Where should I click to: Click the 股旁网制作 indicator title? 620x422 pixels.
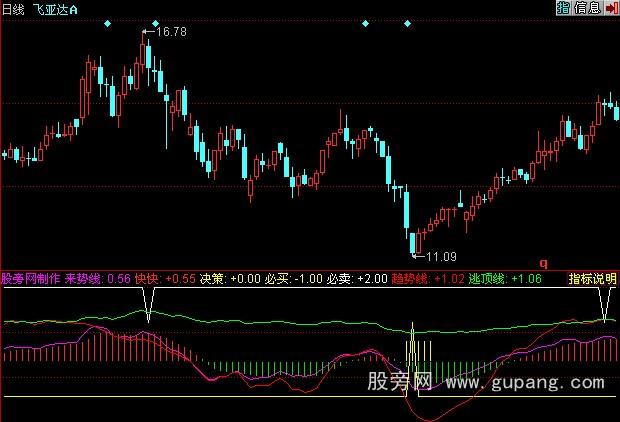pos(31,279)
